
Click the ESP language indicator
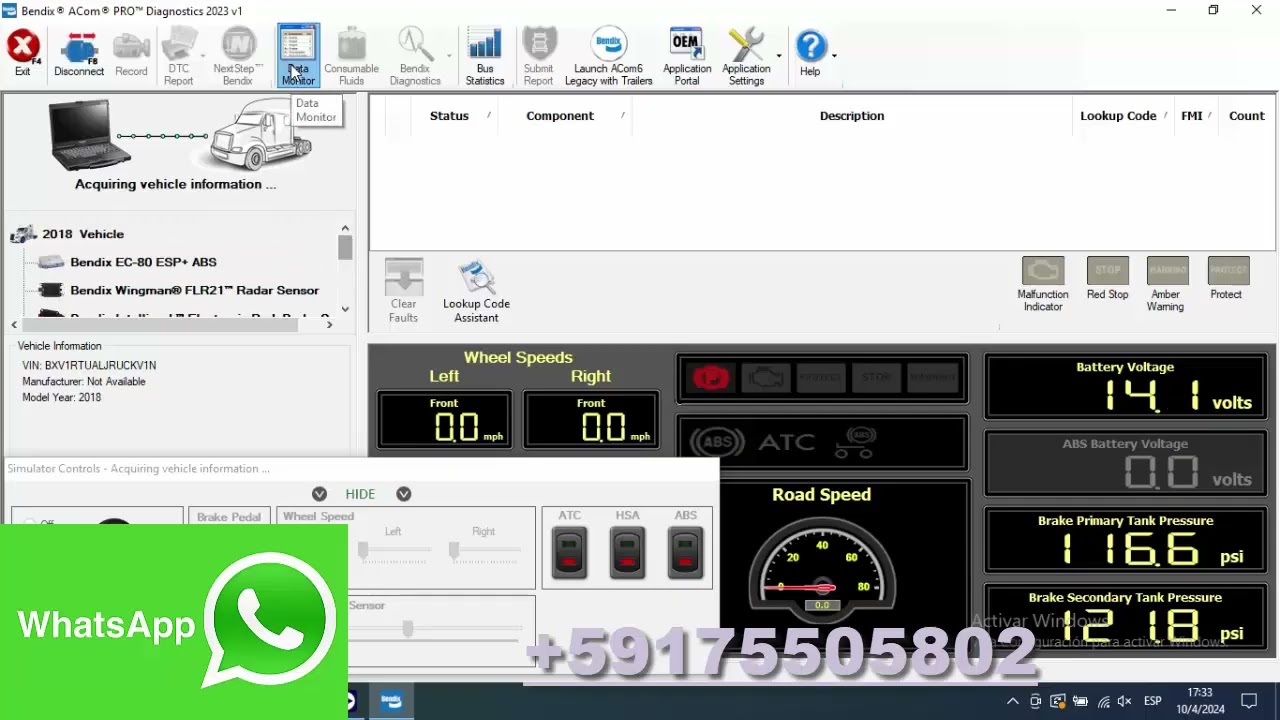tap(1152, 701)
